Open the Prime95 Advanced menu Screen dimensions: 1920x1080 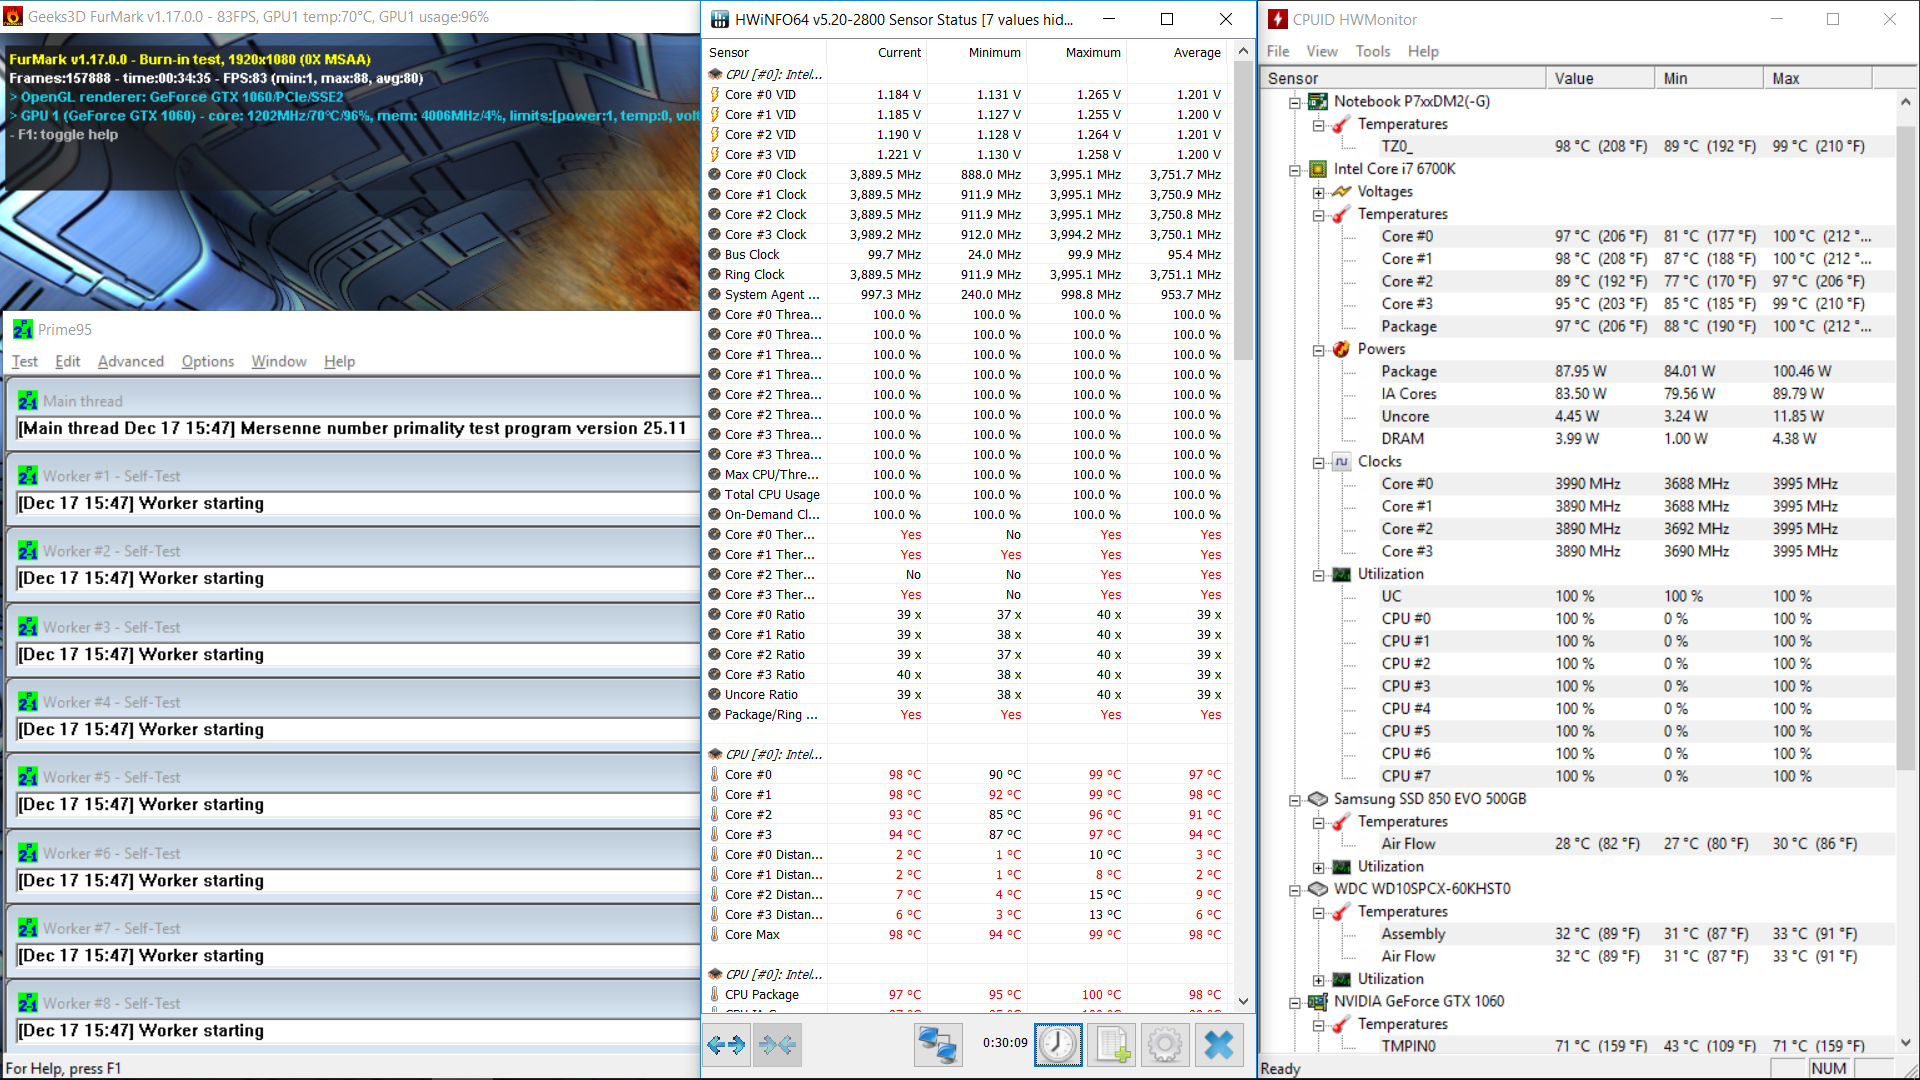[x=131, y=361]
